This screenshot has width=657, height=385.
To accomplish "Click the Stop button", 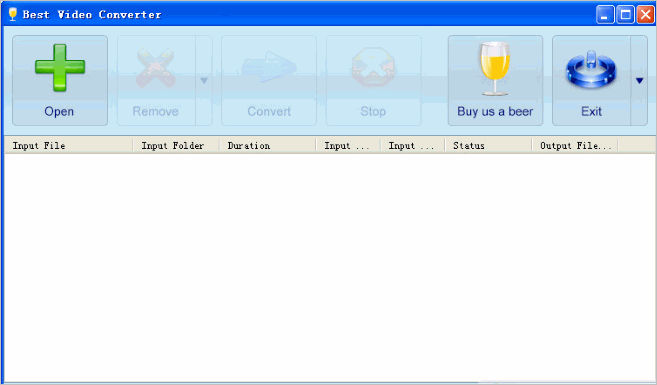I will (x=373, y=80).
